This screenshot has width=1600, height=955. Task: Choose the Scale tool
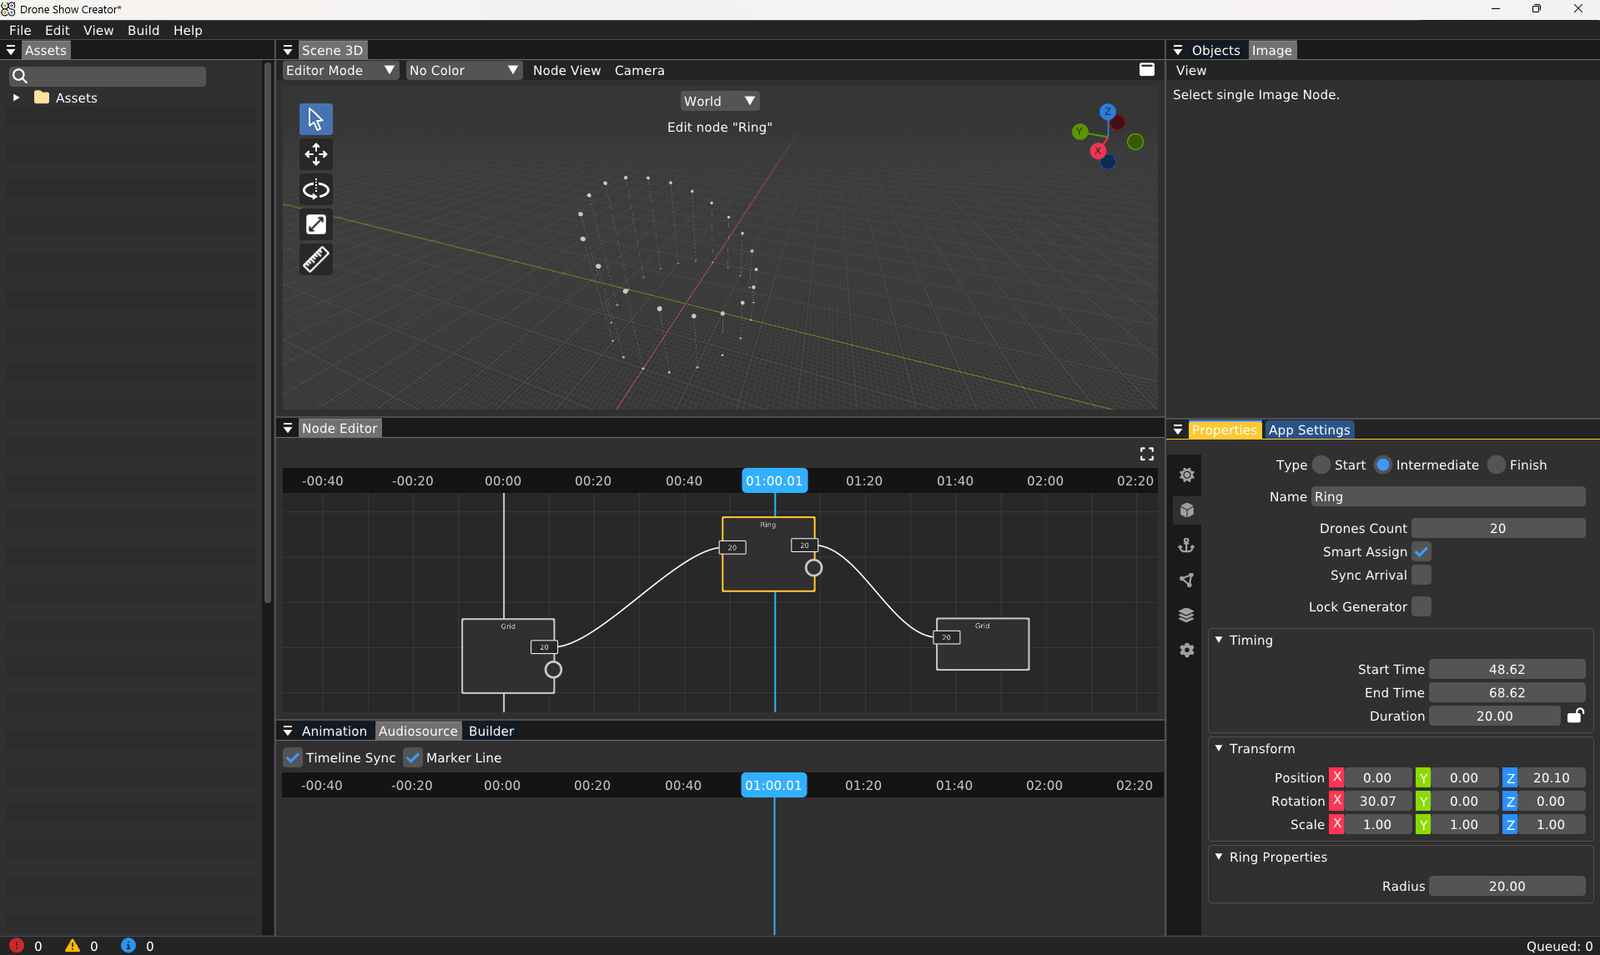316,224
